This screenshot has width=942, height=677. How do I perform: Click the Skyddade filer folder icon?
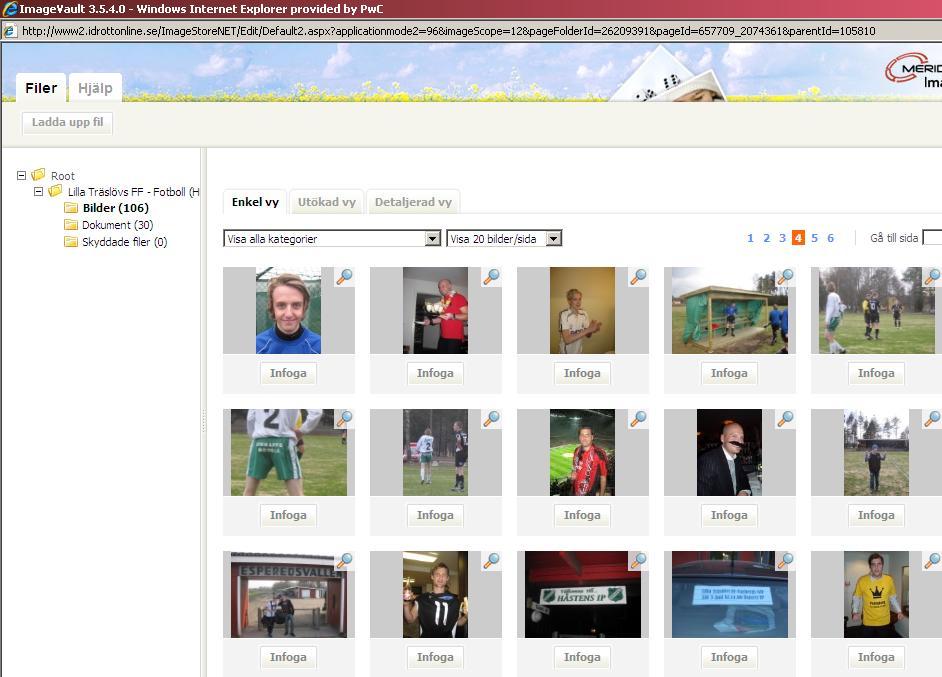click(x=71, y=241)
